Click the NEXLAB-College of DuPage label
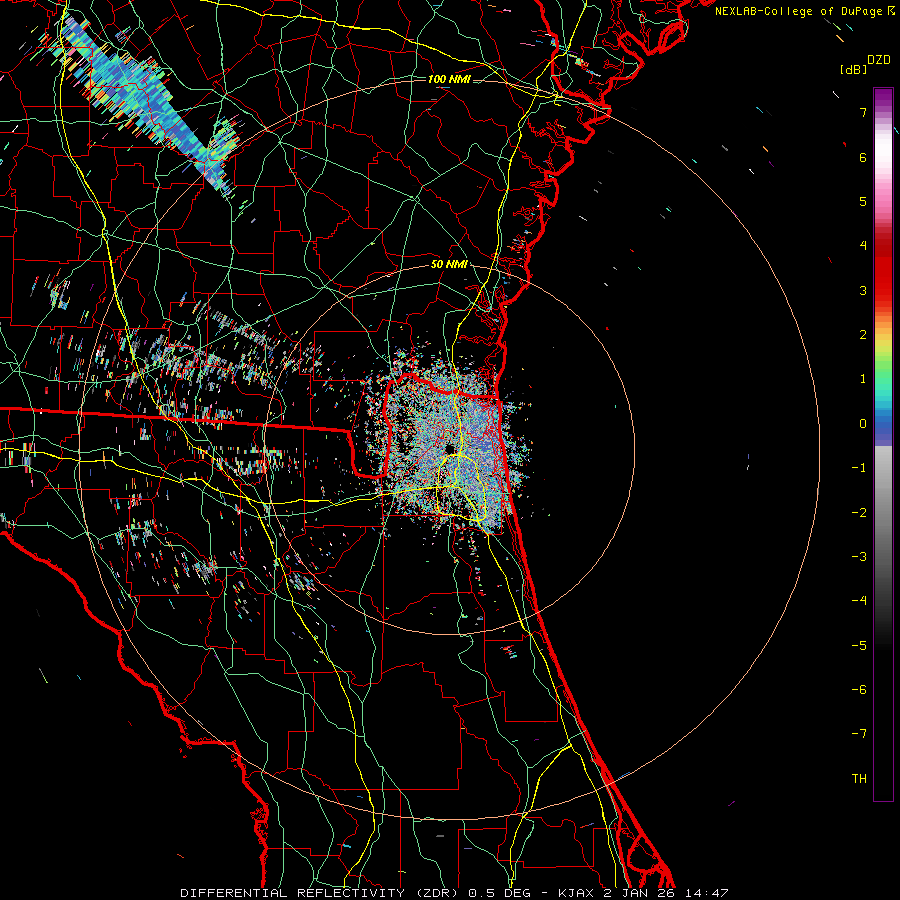This screenshot has width=900, height=900. (798, 11)
